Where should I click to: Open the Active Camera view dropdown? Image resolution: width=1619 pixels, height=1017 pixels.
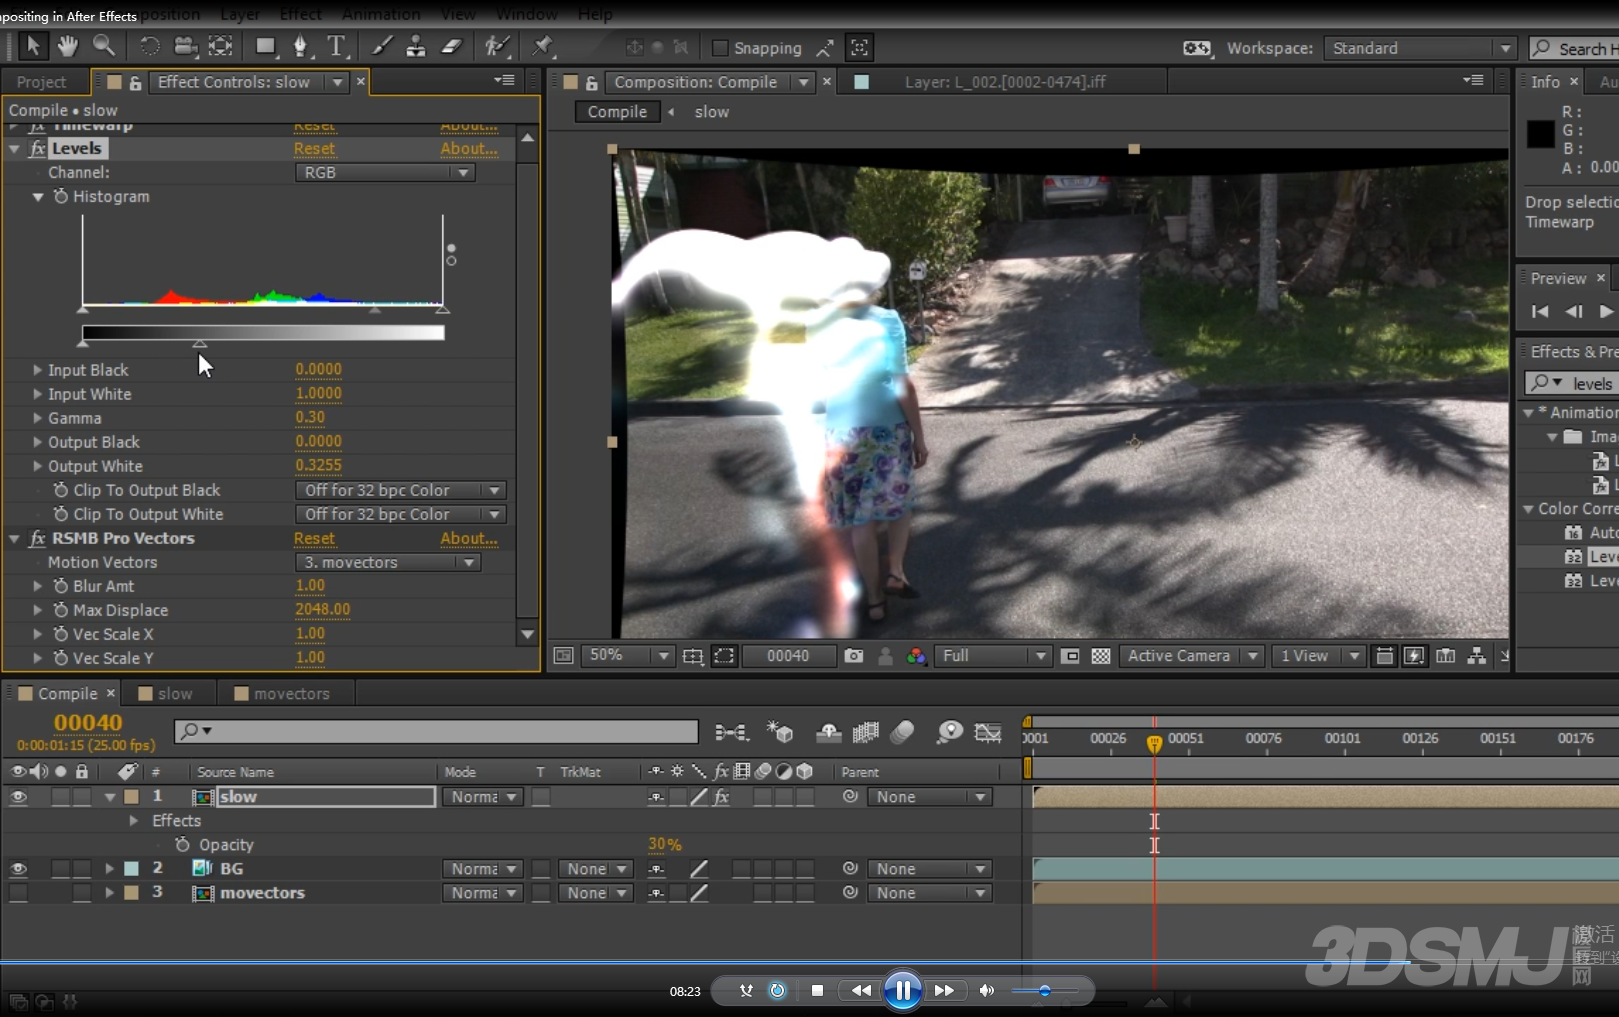tap(1191, 656)
